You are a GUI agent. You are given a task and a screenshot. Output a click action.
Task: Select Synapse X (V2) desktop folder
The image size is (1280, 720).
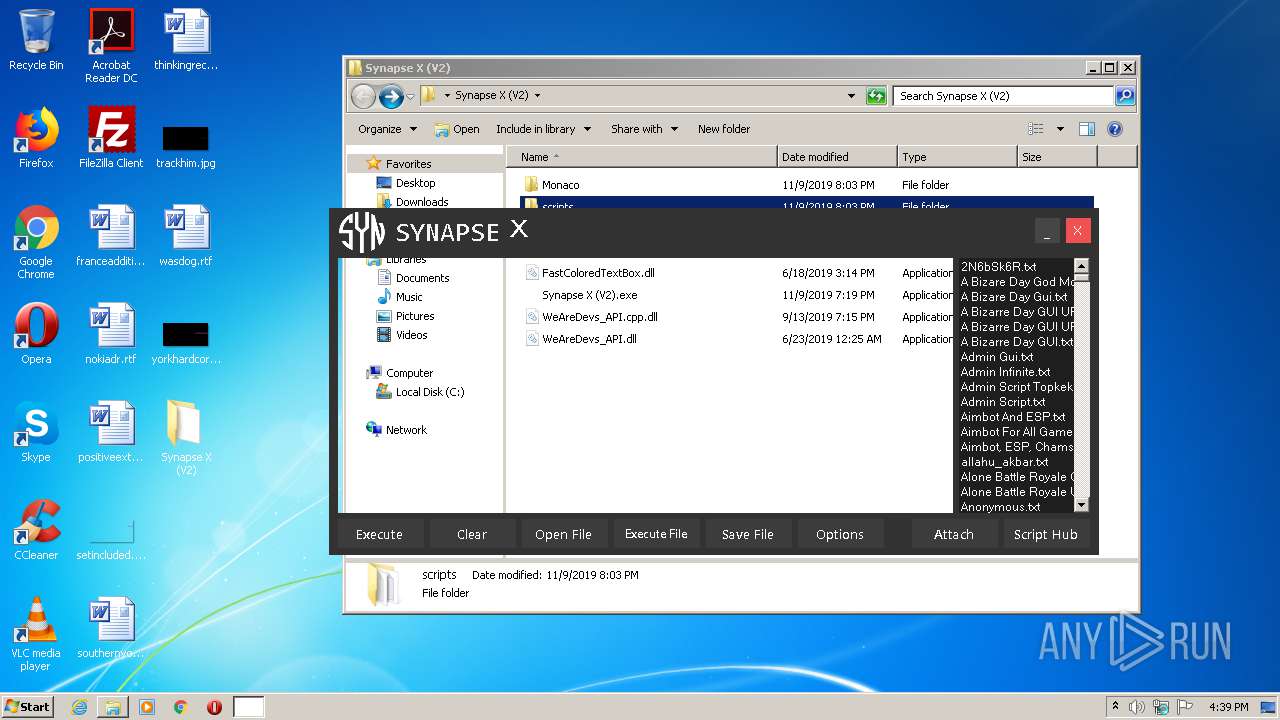pyautogui.click(x=186, y=438)
